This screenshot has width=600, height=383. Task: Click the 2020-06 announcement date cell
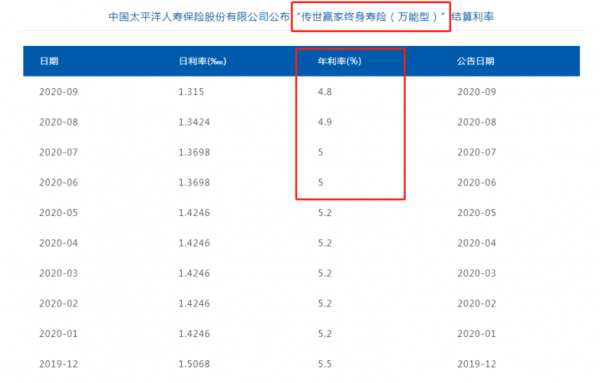pyautogui.click(x=477, y=183)
